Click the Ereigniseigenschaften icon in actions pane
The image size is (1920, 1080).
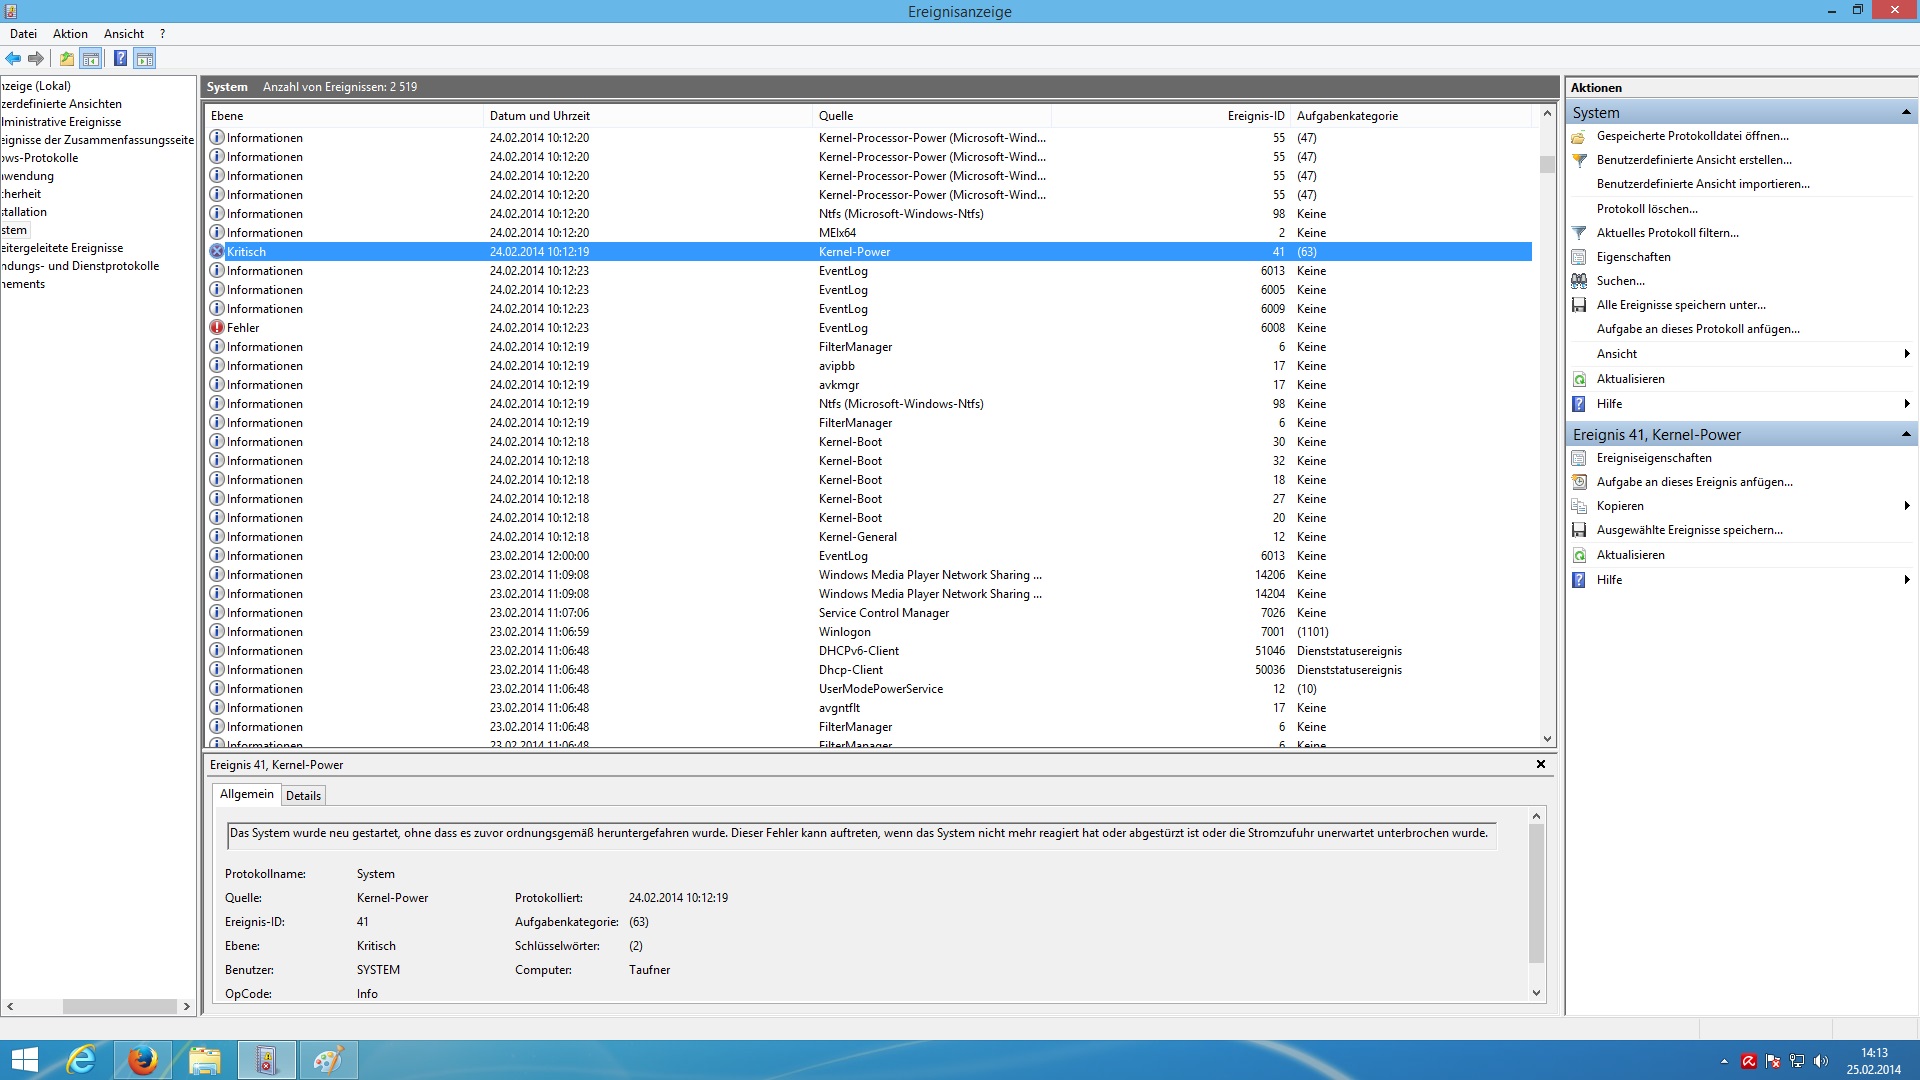pyautogui.click(x=1579, y=458)
